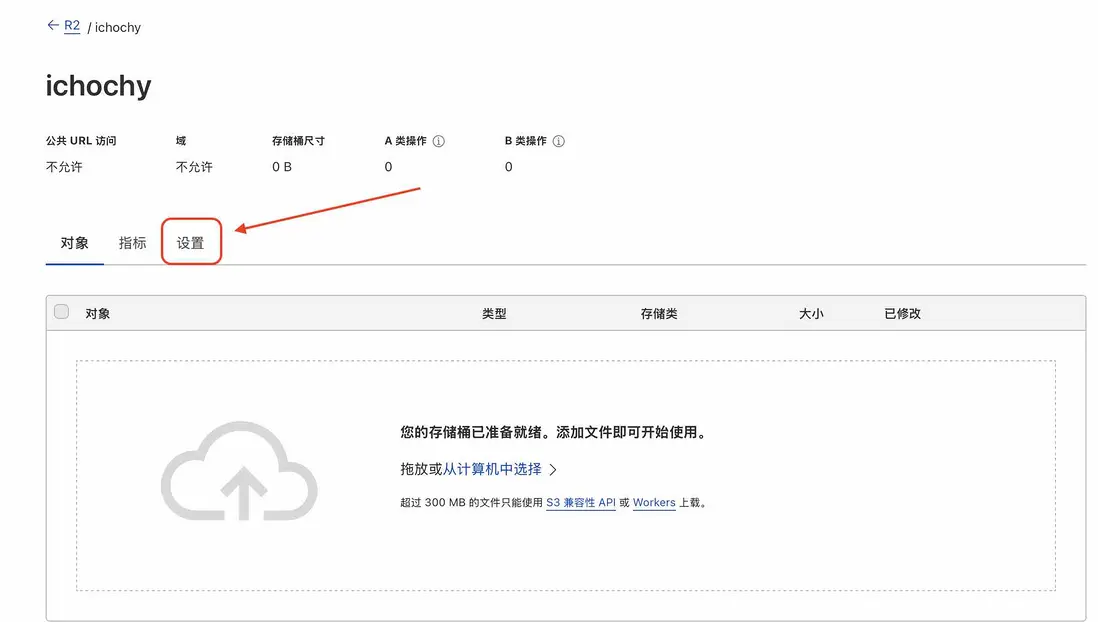This screenshot has height=622, width=1098.
Task: Open the Workers documentation link
Action: (653, 503)
